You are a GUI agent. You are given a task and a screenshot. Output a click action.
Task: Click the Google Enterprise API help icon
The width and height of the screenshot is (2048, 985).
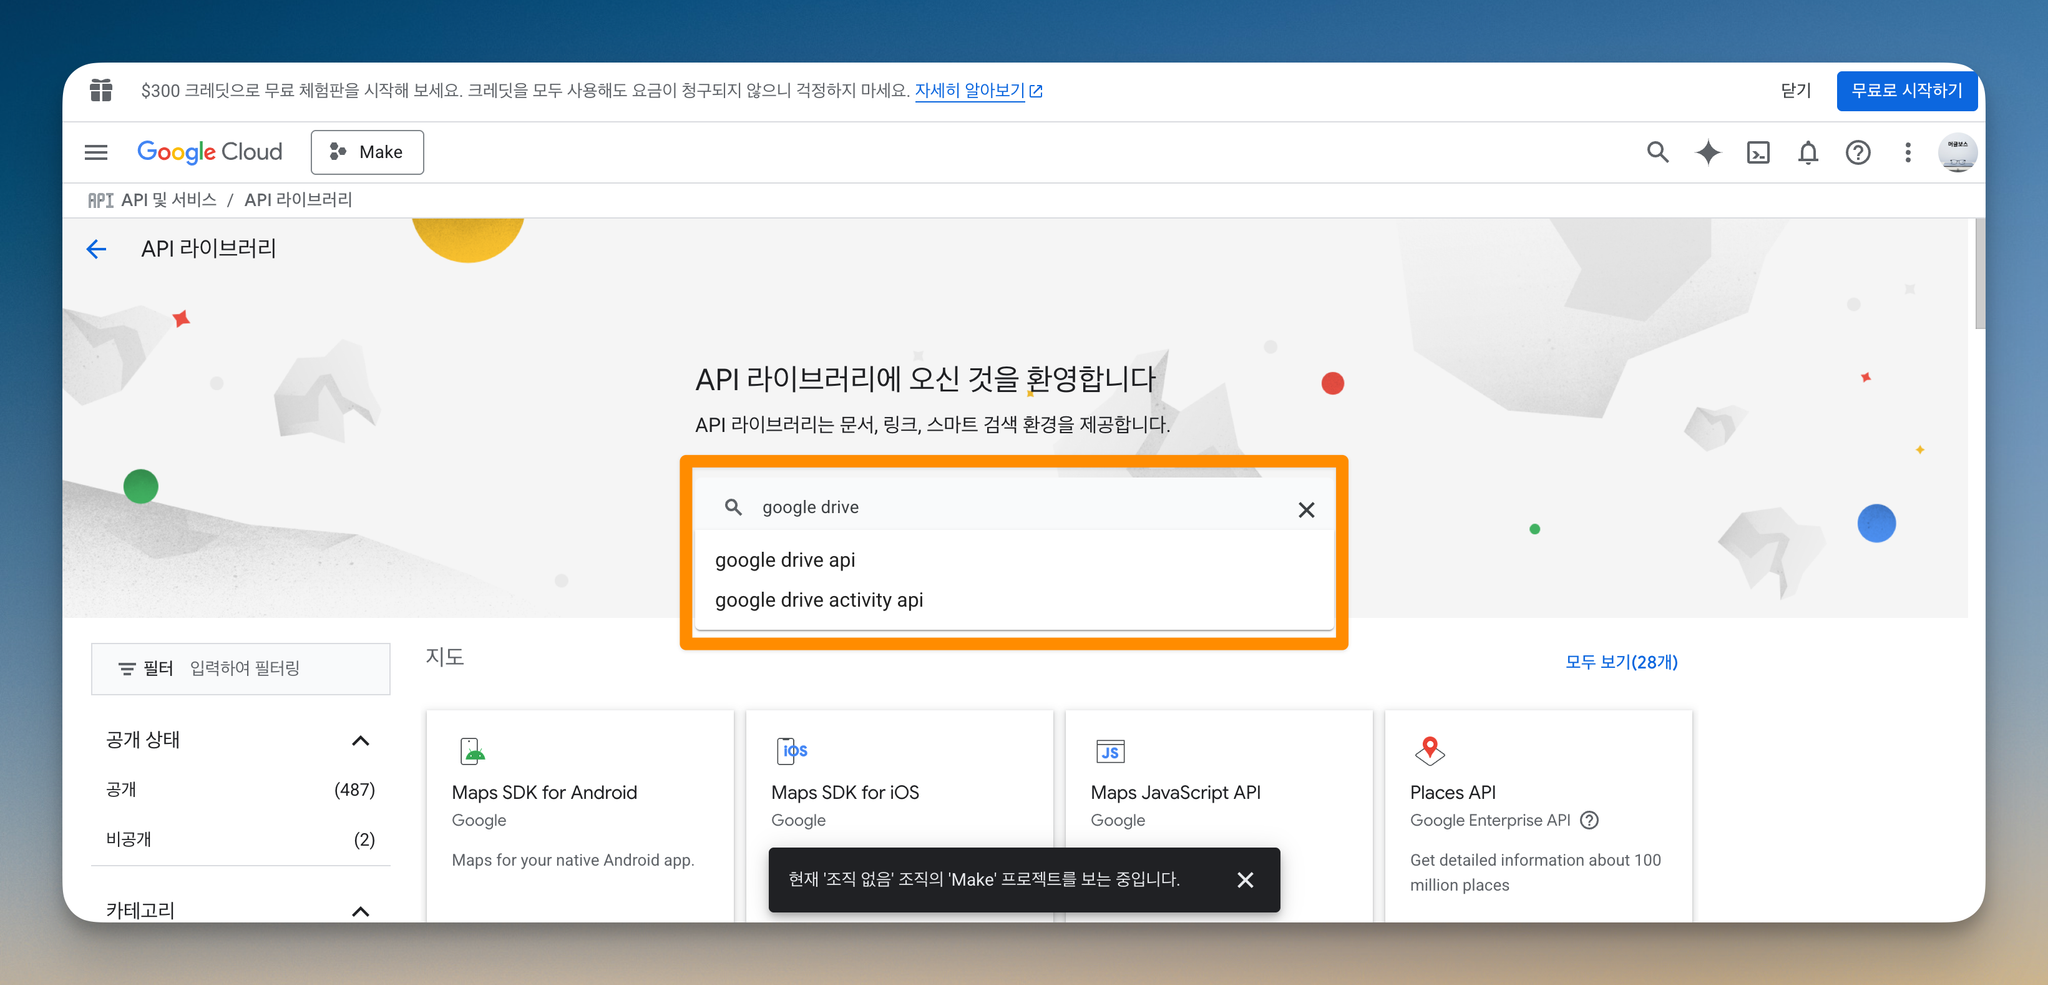[x=1589, y=820]
